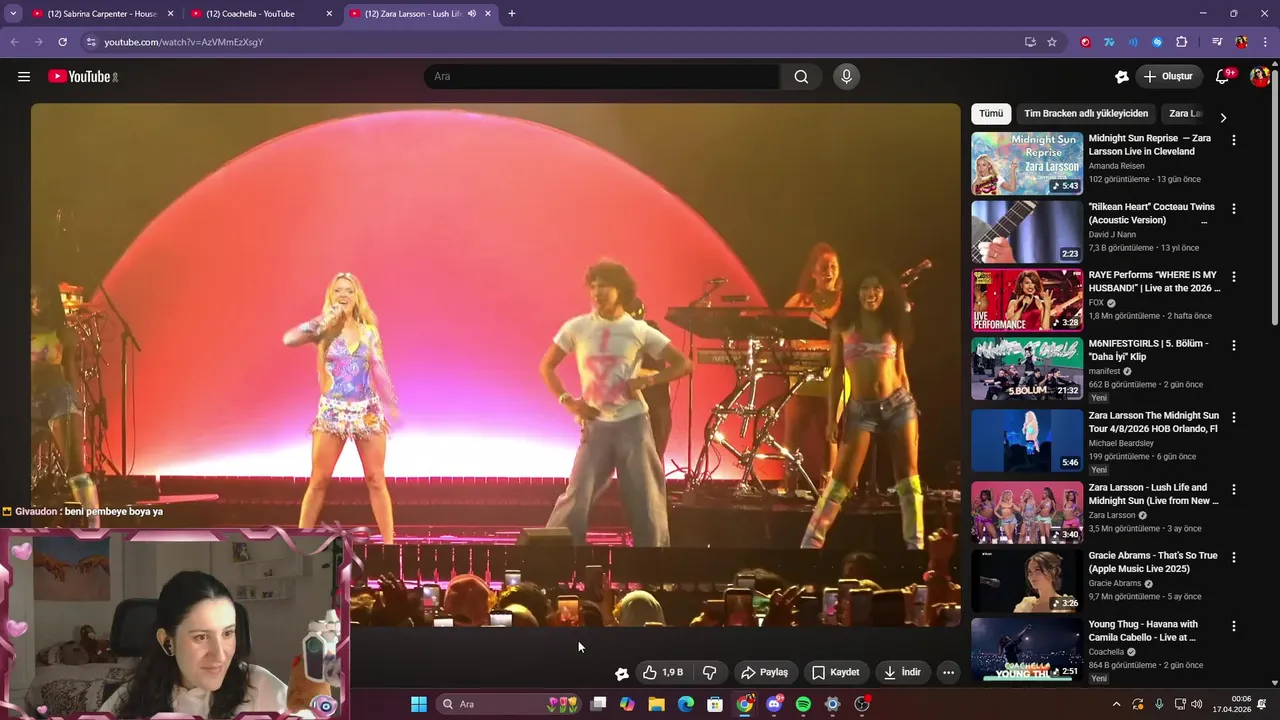Screen dimensions: 1280x720
Task: Open the RAYE Performs video thumbnail
Action: 1027,300
